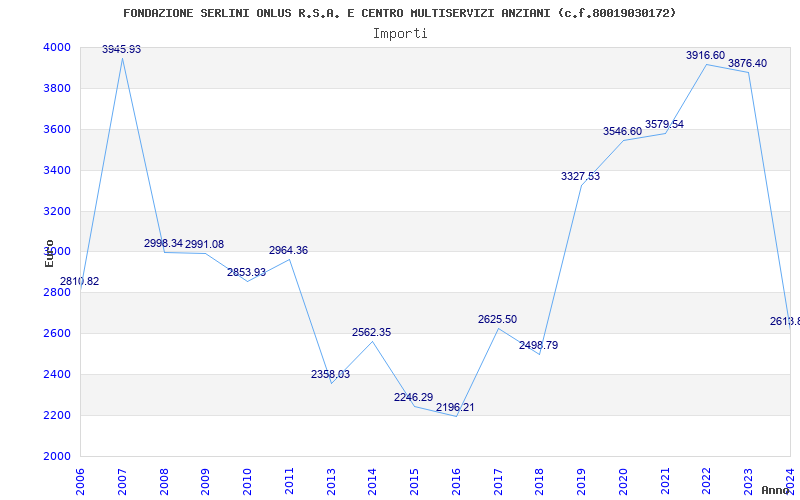Click the data label 2246.29
Viewport: 800px width, 500px height.
pos(413,397)
